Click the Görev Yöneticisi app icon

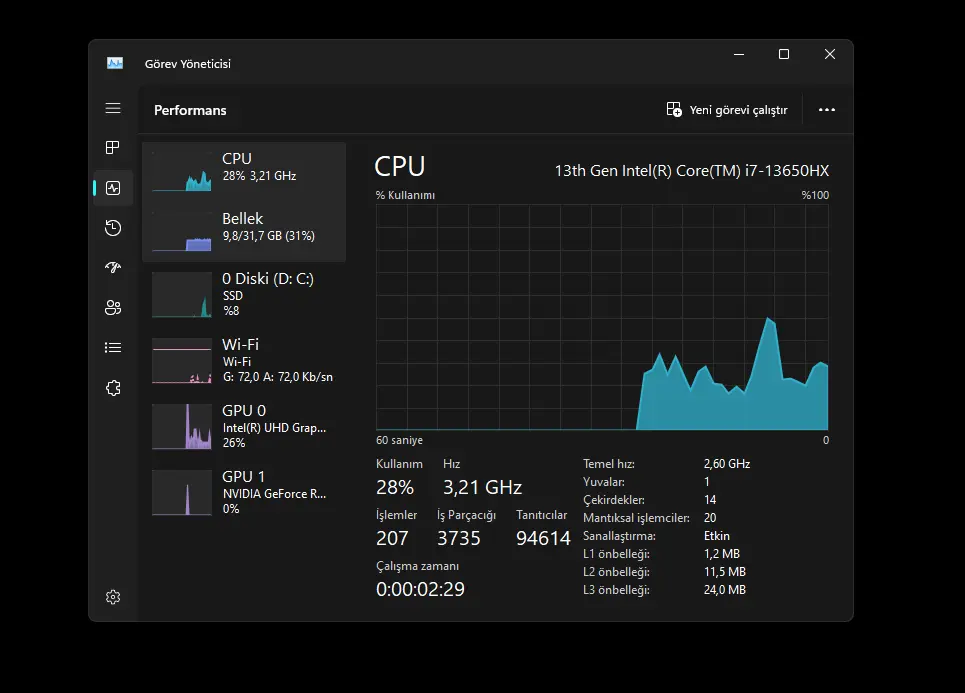click(x=115, y=63)
